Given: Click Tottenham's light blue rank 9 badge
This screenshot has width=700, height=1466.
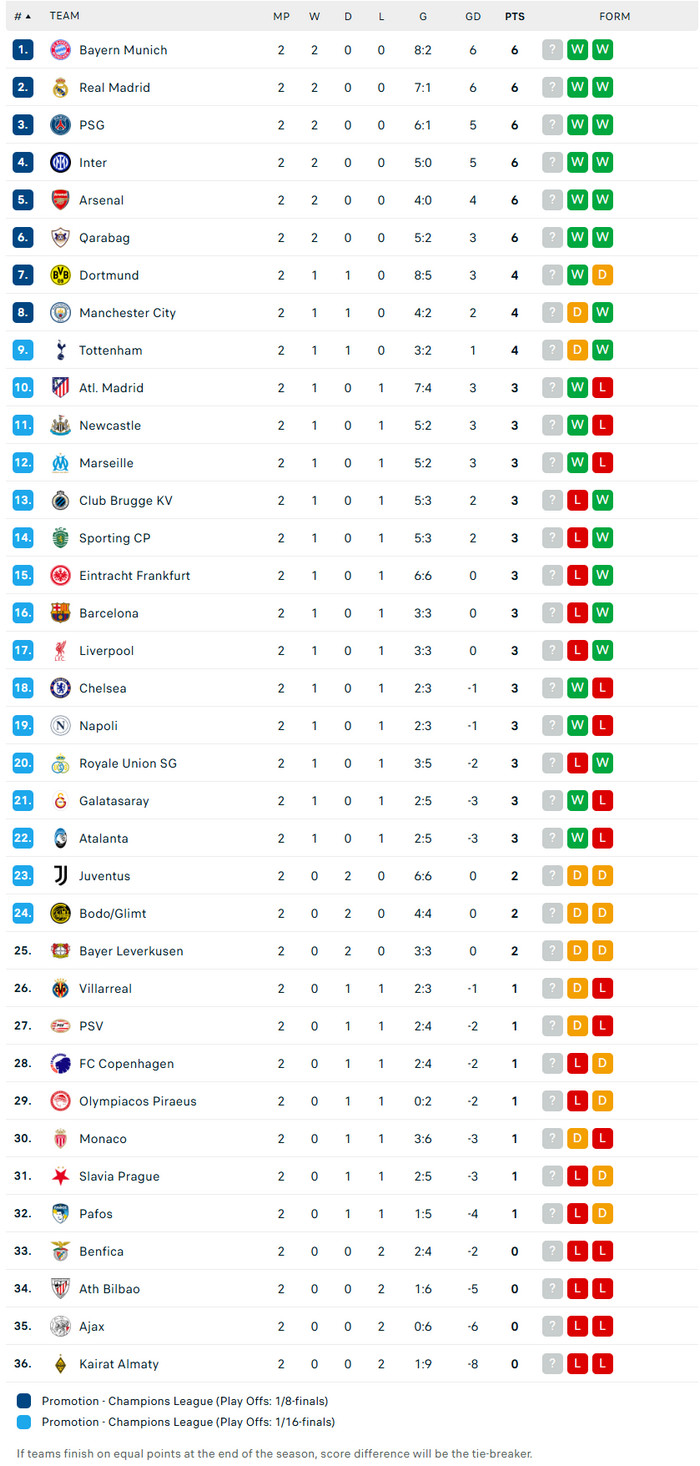Looking at the screenshot, I should point(23,350).
